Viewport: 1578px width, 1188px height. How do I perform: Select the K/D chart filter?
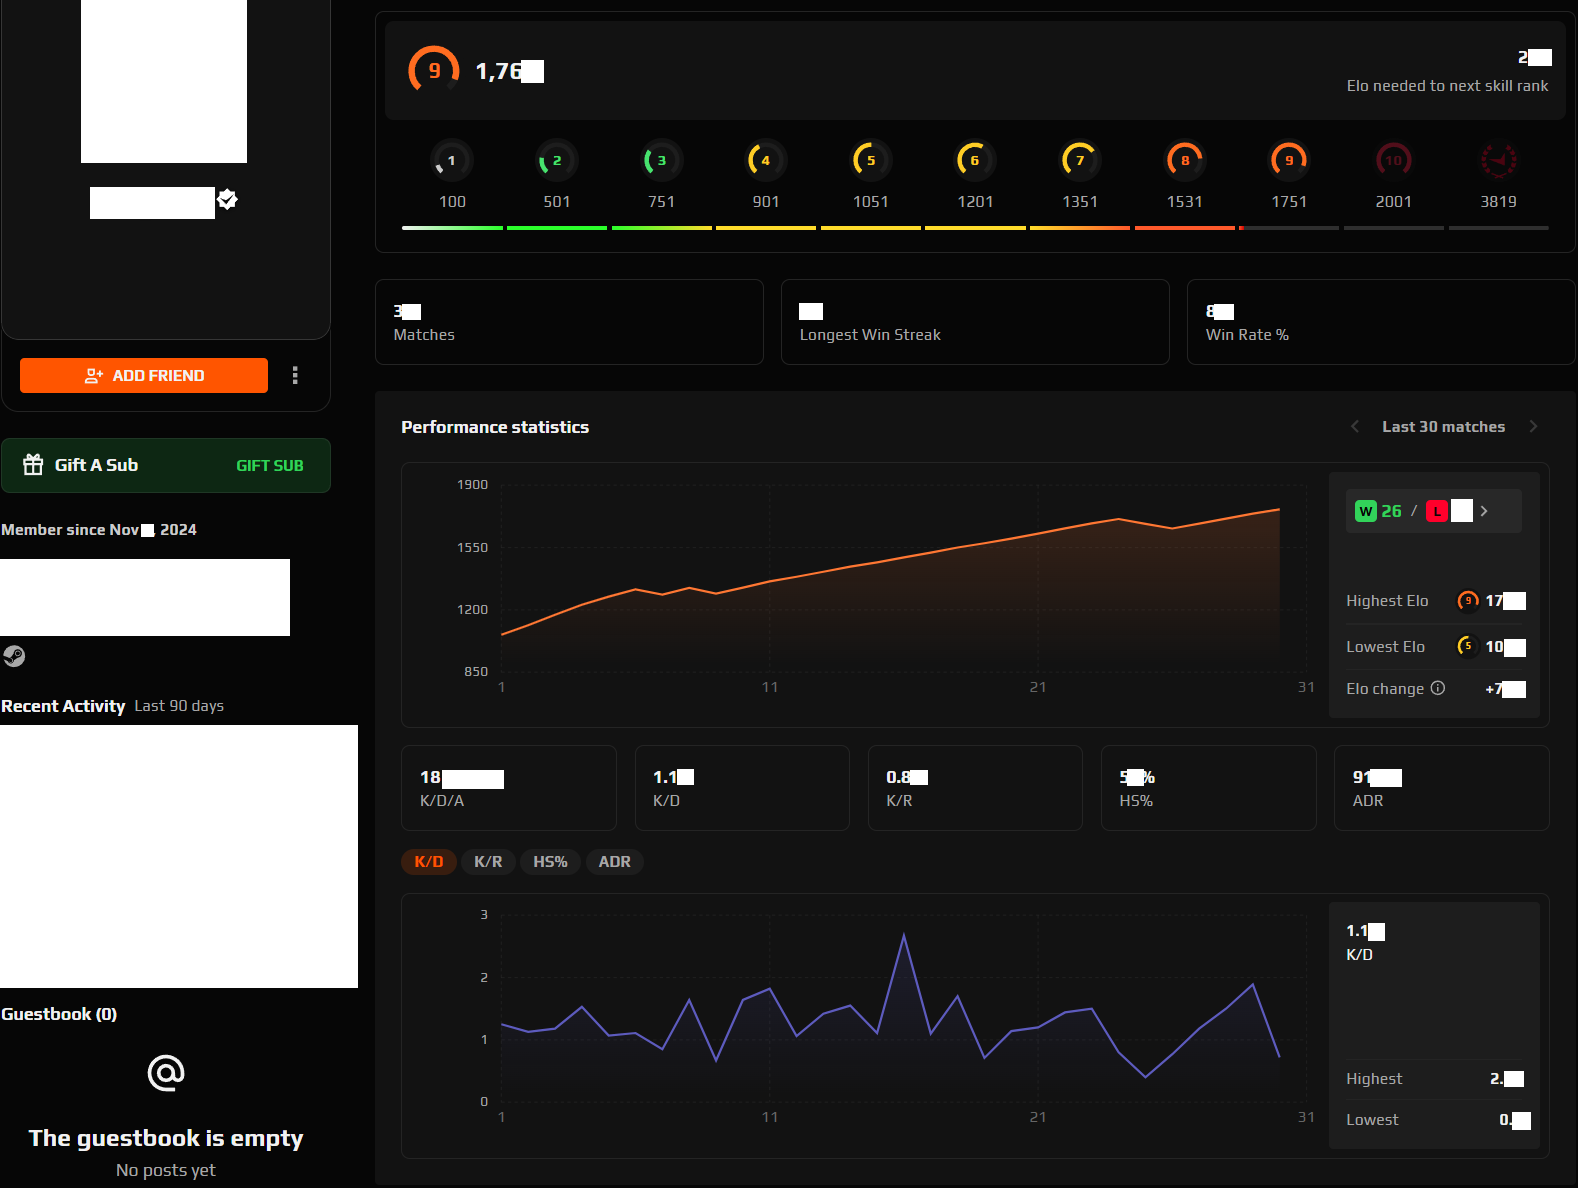point(429,862)
